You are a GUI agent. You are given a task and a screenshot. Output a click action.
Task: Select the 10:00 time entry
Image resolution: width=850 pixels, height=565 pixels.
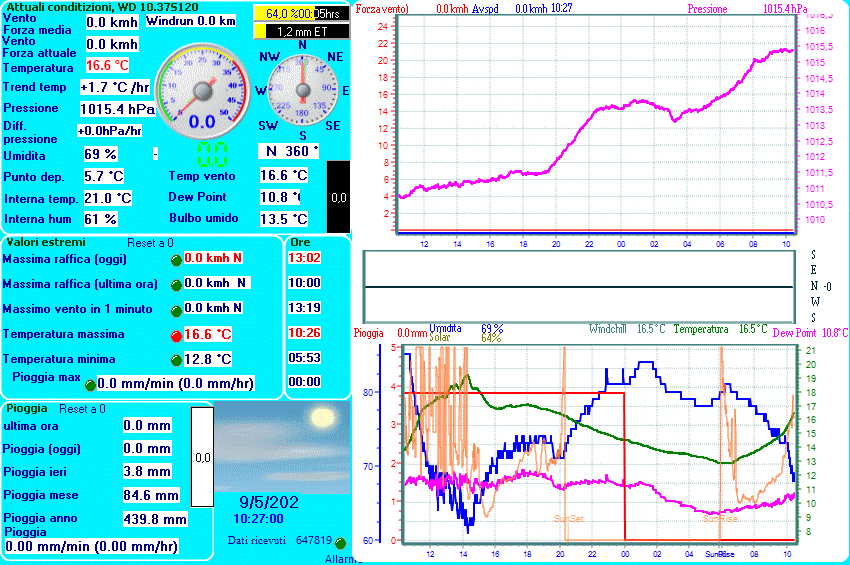click(x=304, y=282)
